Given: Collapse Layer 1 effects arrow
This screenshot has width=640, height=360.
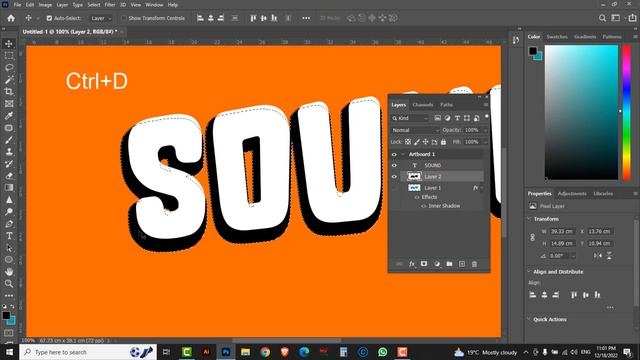Looking at the screenshot, I should tap(482, 188).
